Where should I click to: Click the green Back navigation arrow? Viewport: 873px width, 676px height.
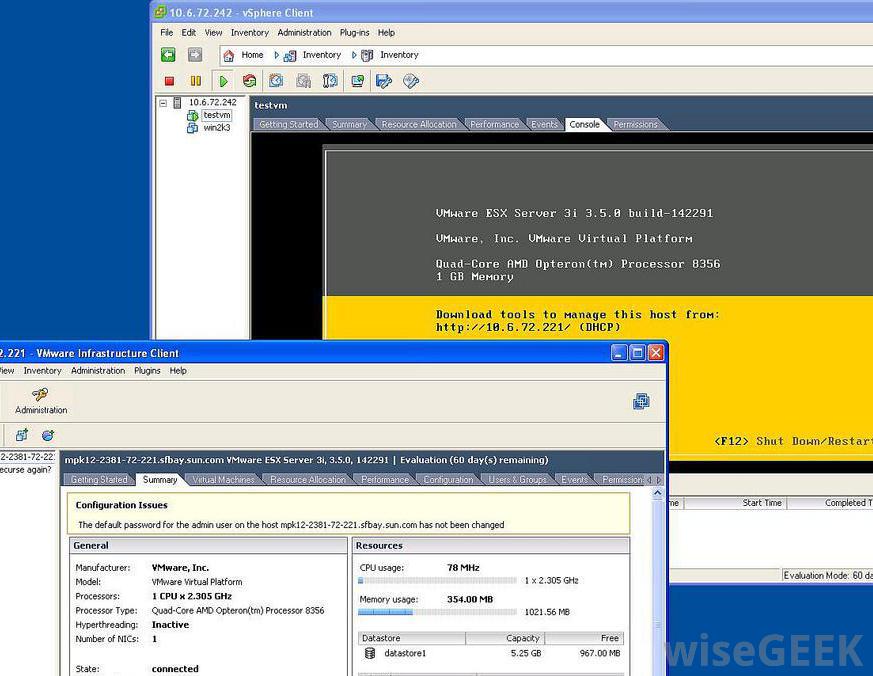tap(168, 55)
